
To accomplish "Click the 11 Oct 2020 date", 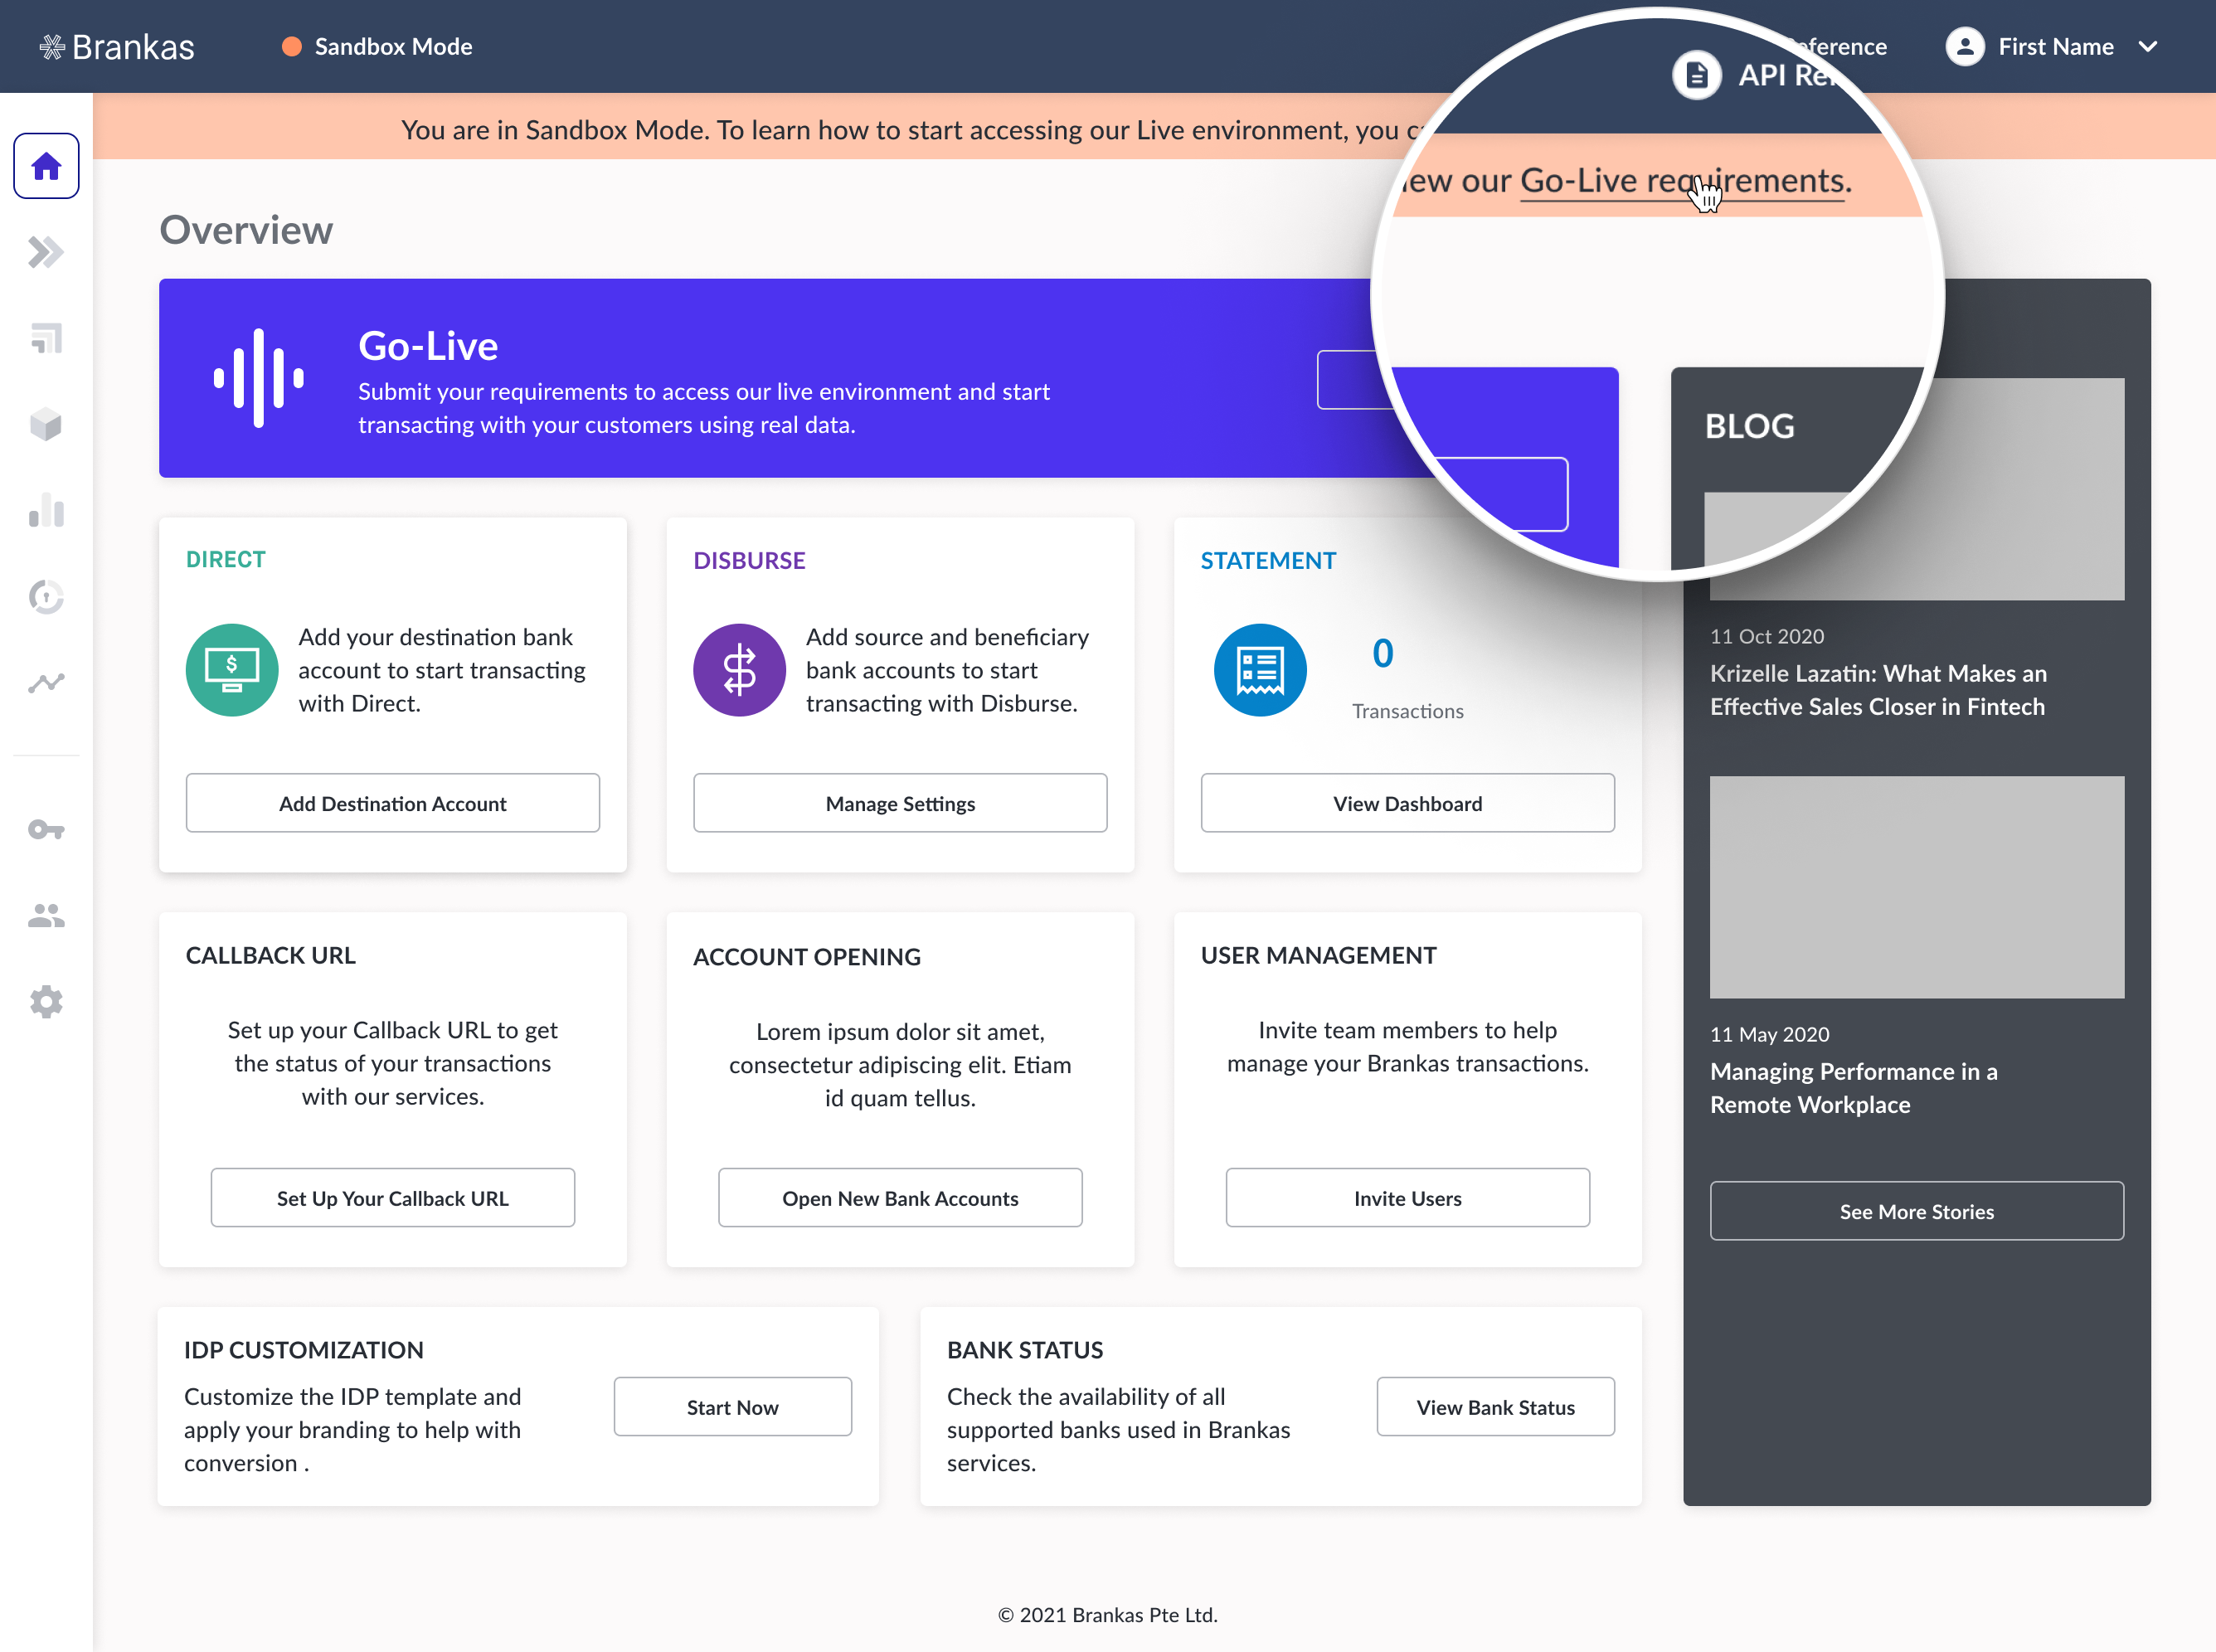I will 1767,636.
